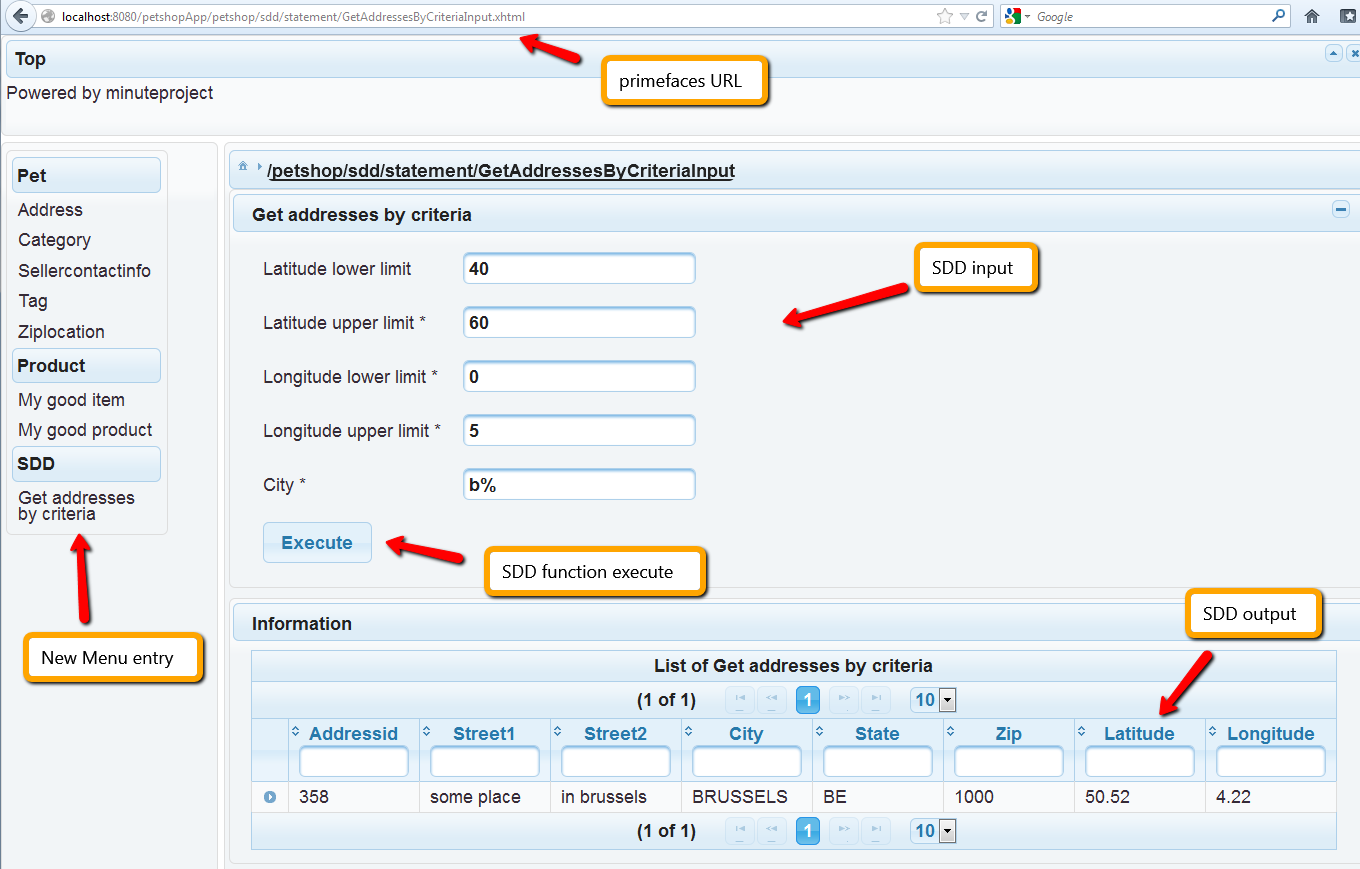Open bottom paginator page size dropdown
This screenshot has width=1360, height=869.
pos(944,831)
